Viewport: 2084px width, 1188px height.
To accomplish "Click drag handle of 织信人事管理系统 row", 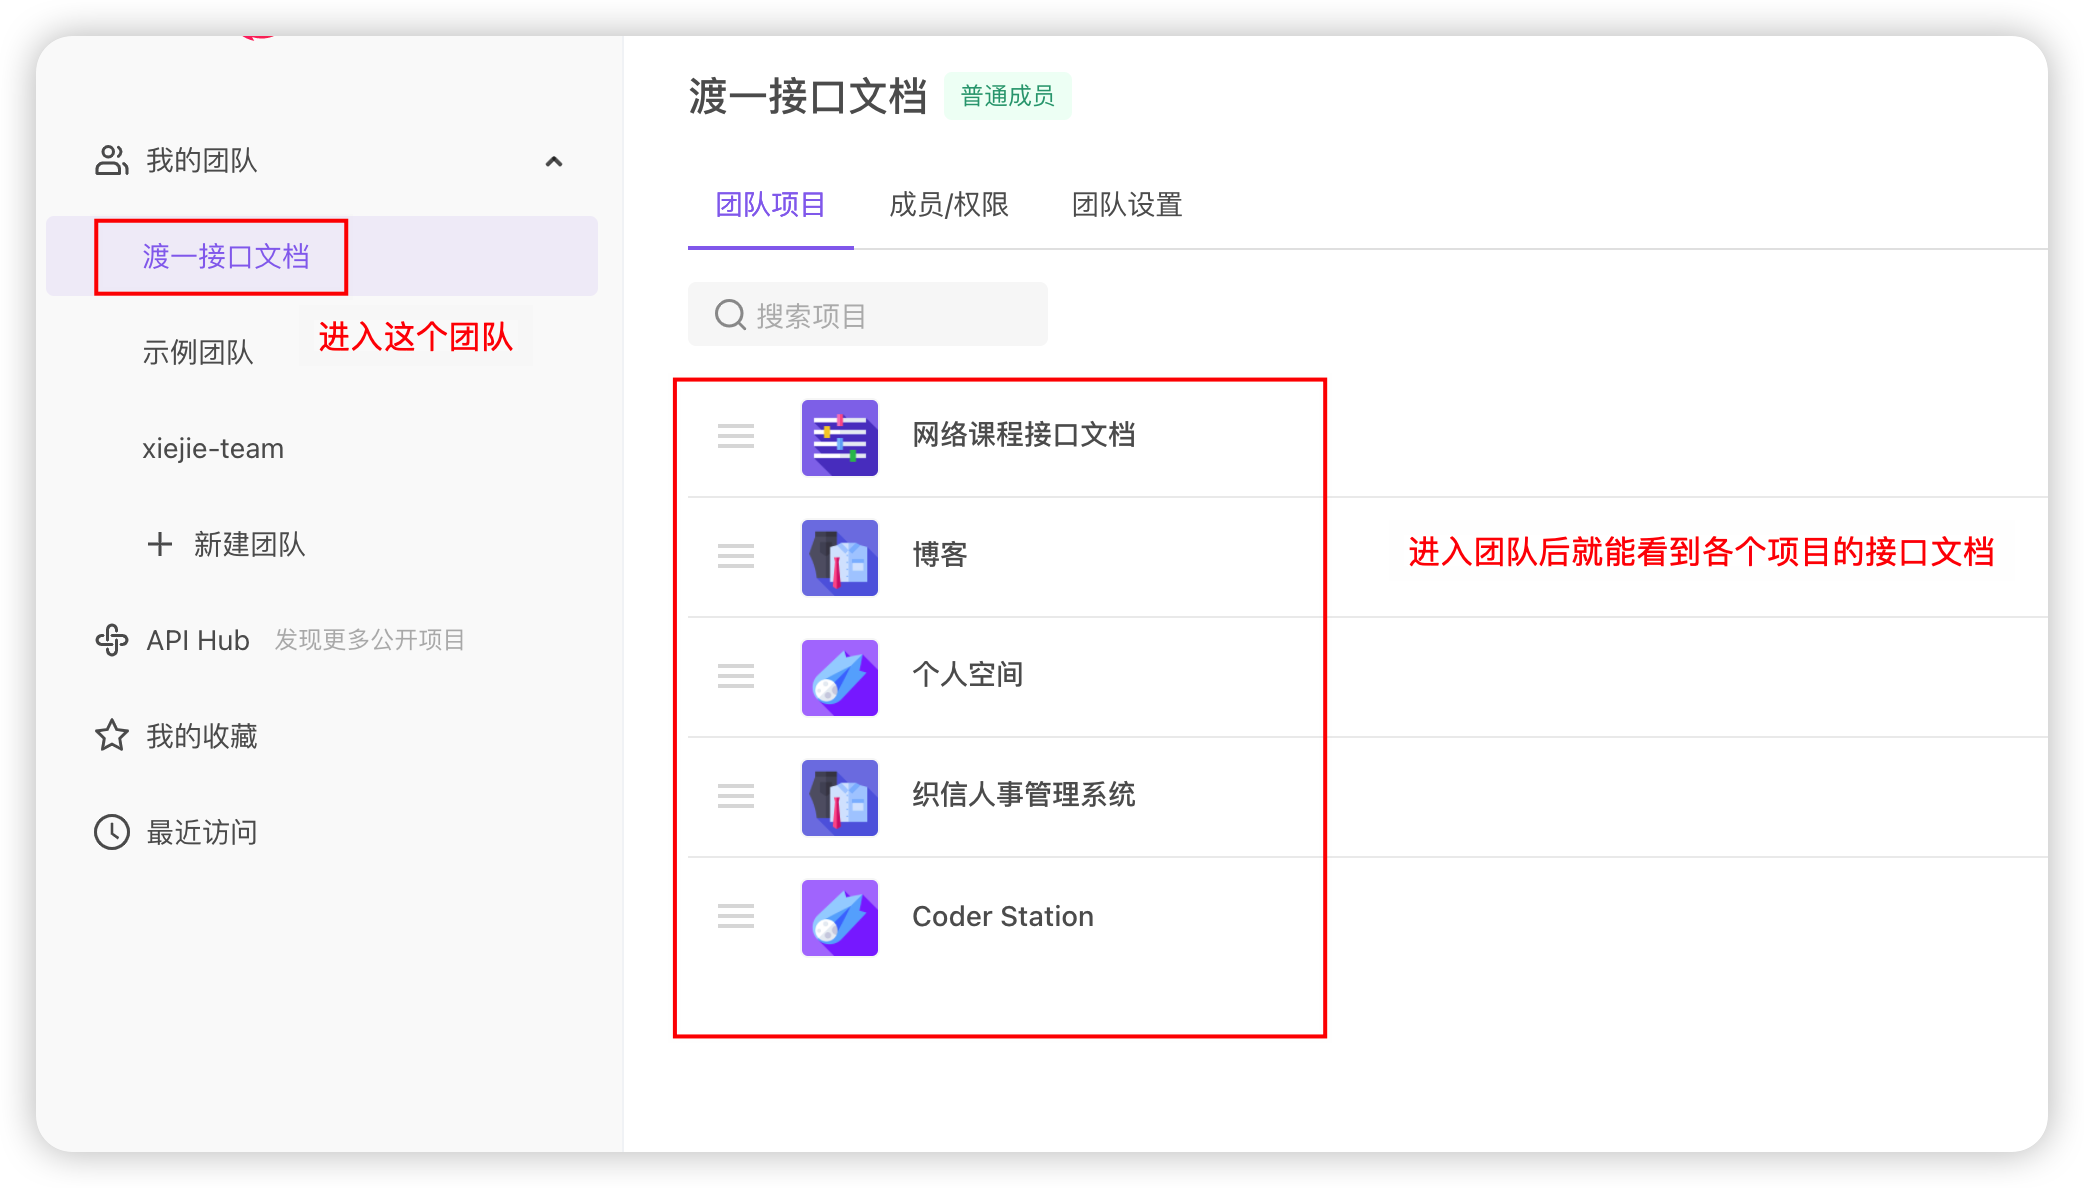I will 736,796.
